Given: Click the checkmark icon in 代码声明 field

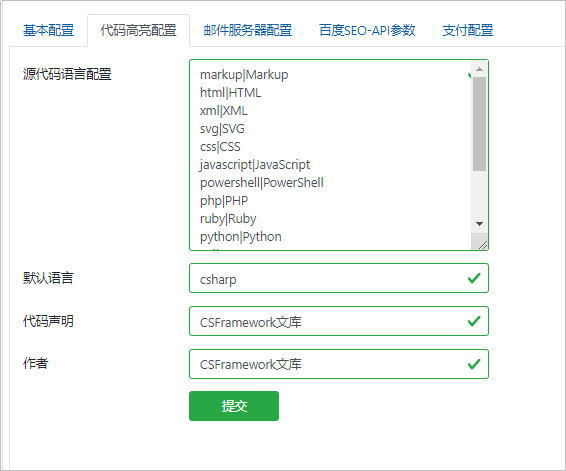Looking at the screenshot, I should [x=474, y=321].
